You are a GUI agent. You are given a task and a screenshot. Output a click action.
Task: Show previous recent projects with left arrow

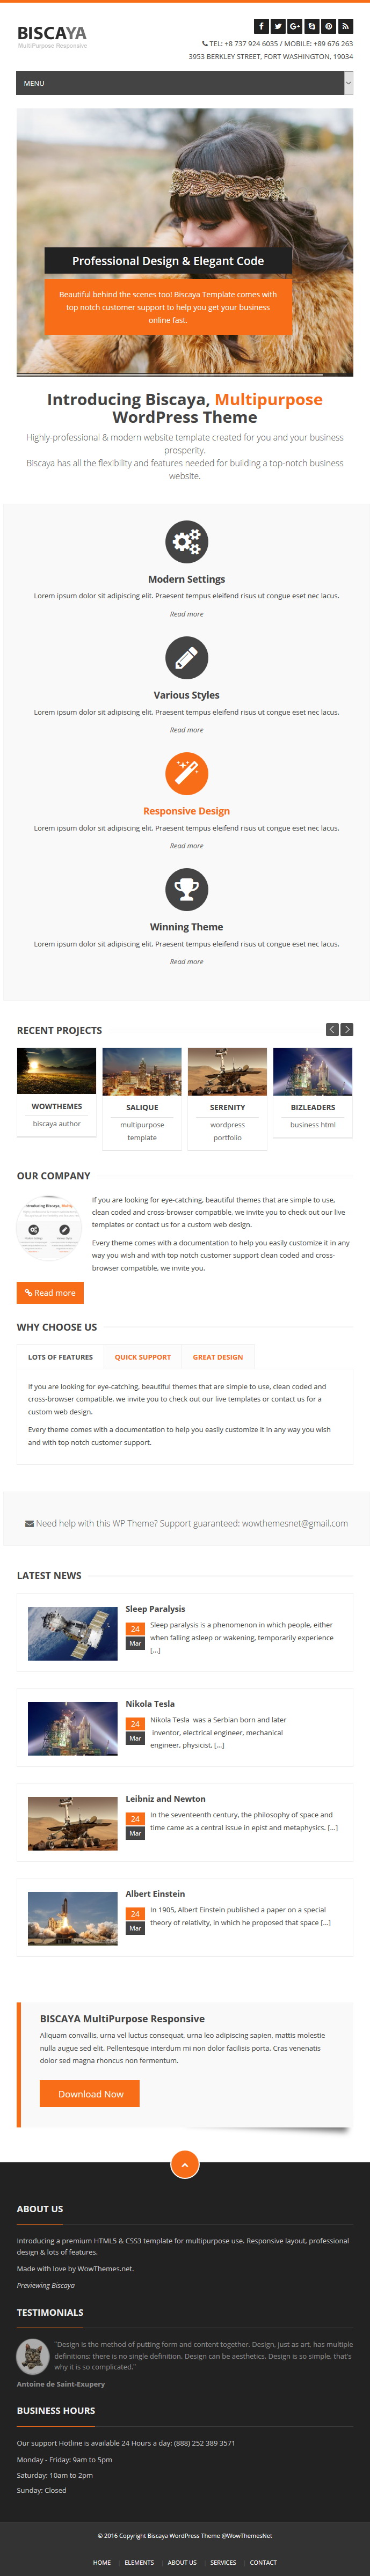pos(332,1029)
